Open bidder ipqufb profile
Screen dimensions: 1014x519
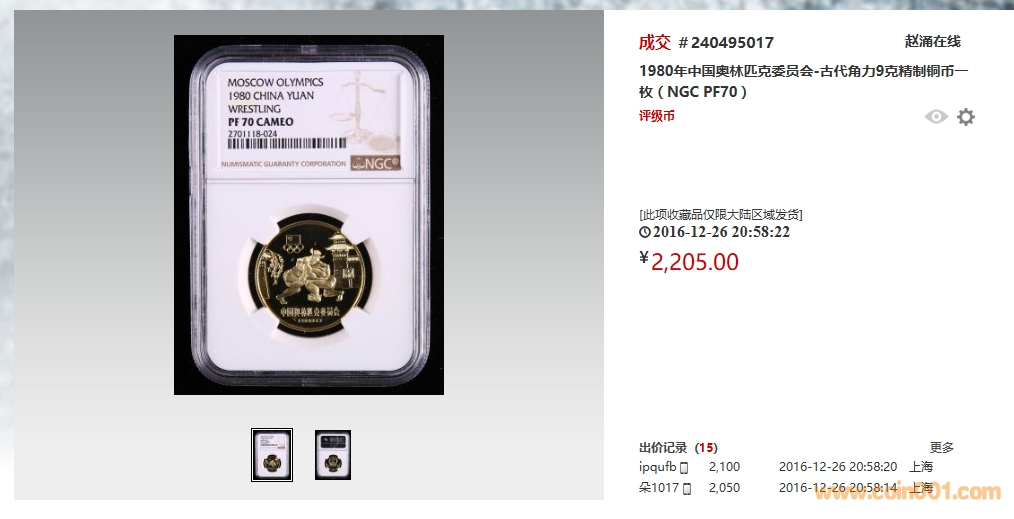pyautogui.click(x=658, y=467)
